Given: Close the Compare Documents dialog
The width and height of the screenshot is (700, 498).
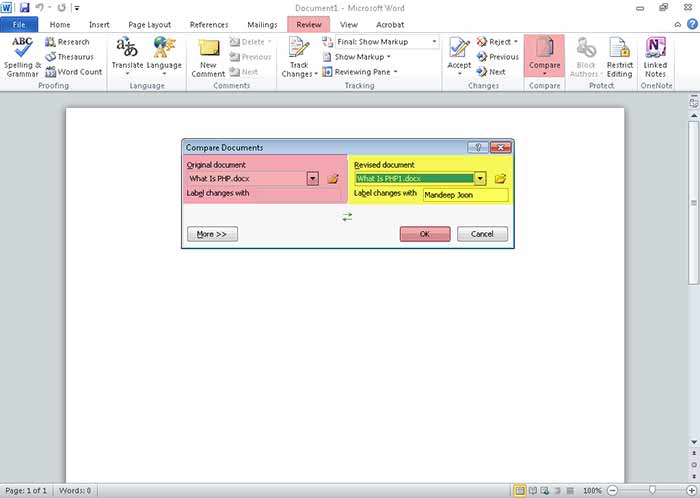Looking at the screenshot, I should 500,147.
